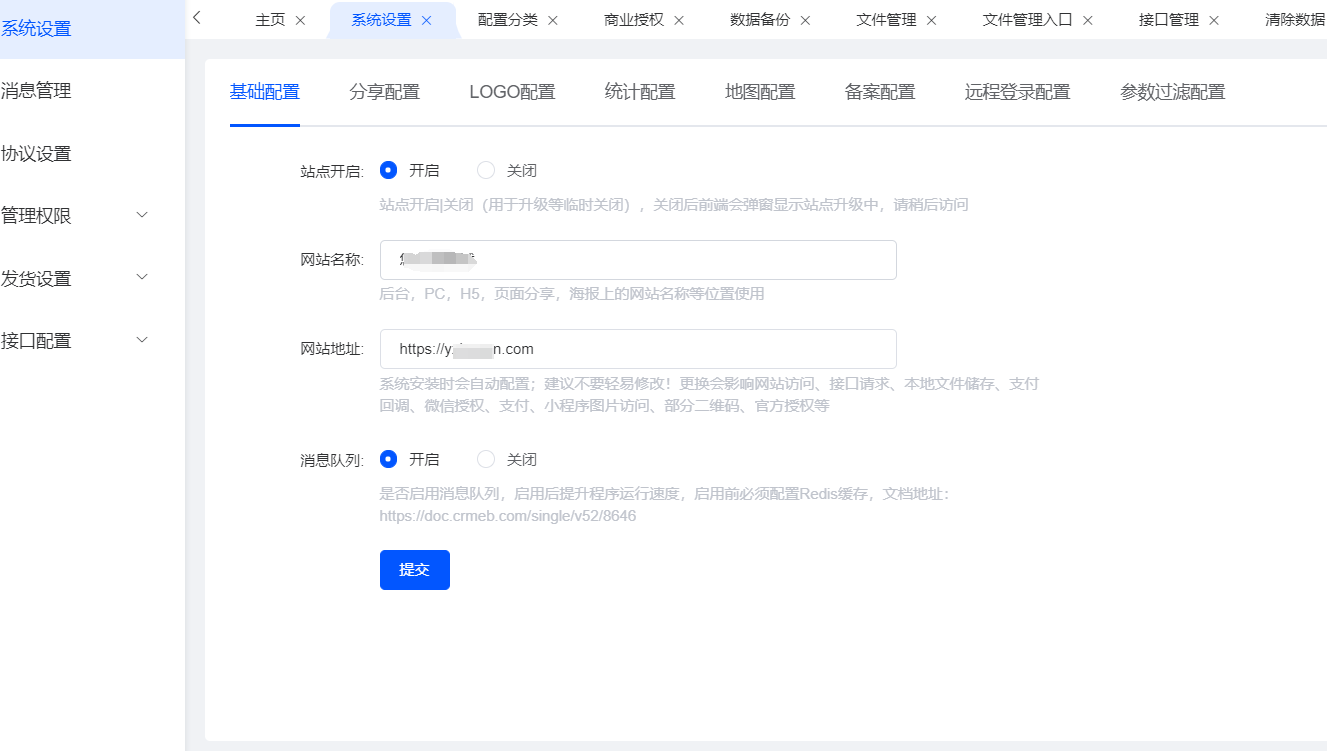Close the 系统设置 tab
The width and height of the screenshot is (1327, 751).
[426, 20]
